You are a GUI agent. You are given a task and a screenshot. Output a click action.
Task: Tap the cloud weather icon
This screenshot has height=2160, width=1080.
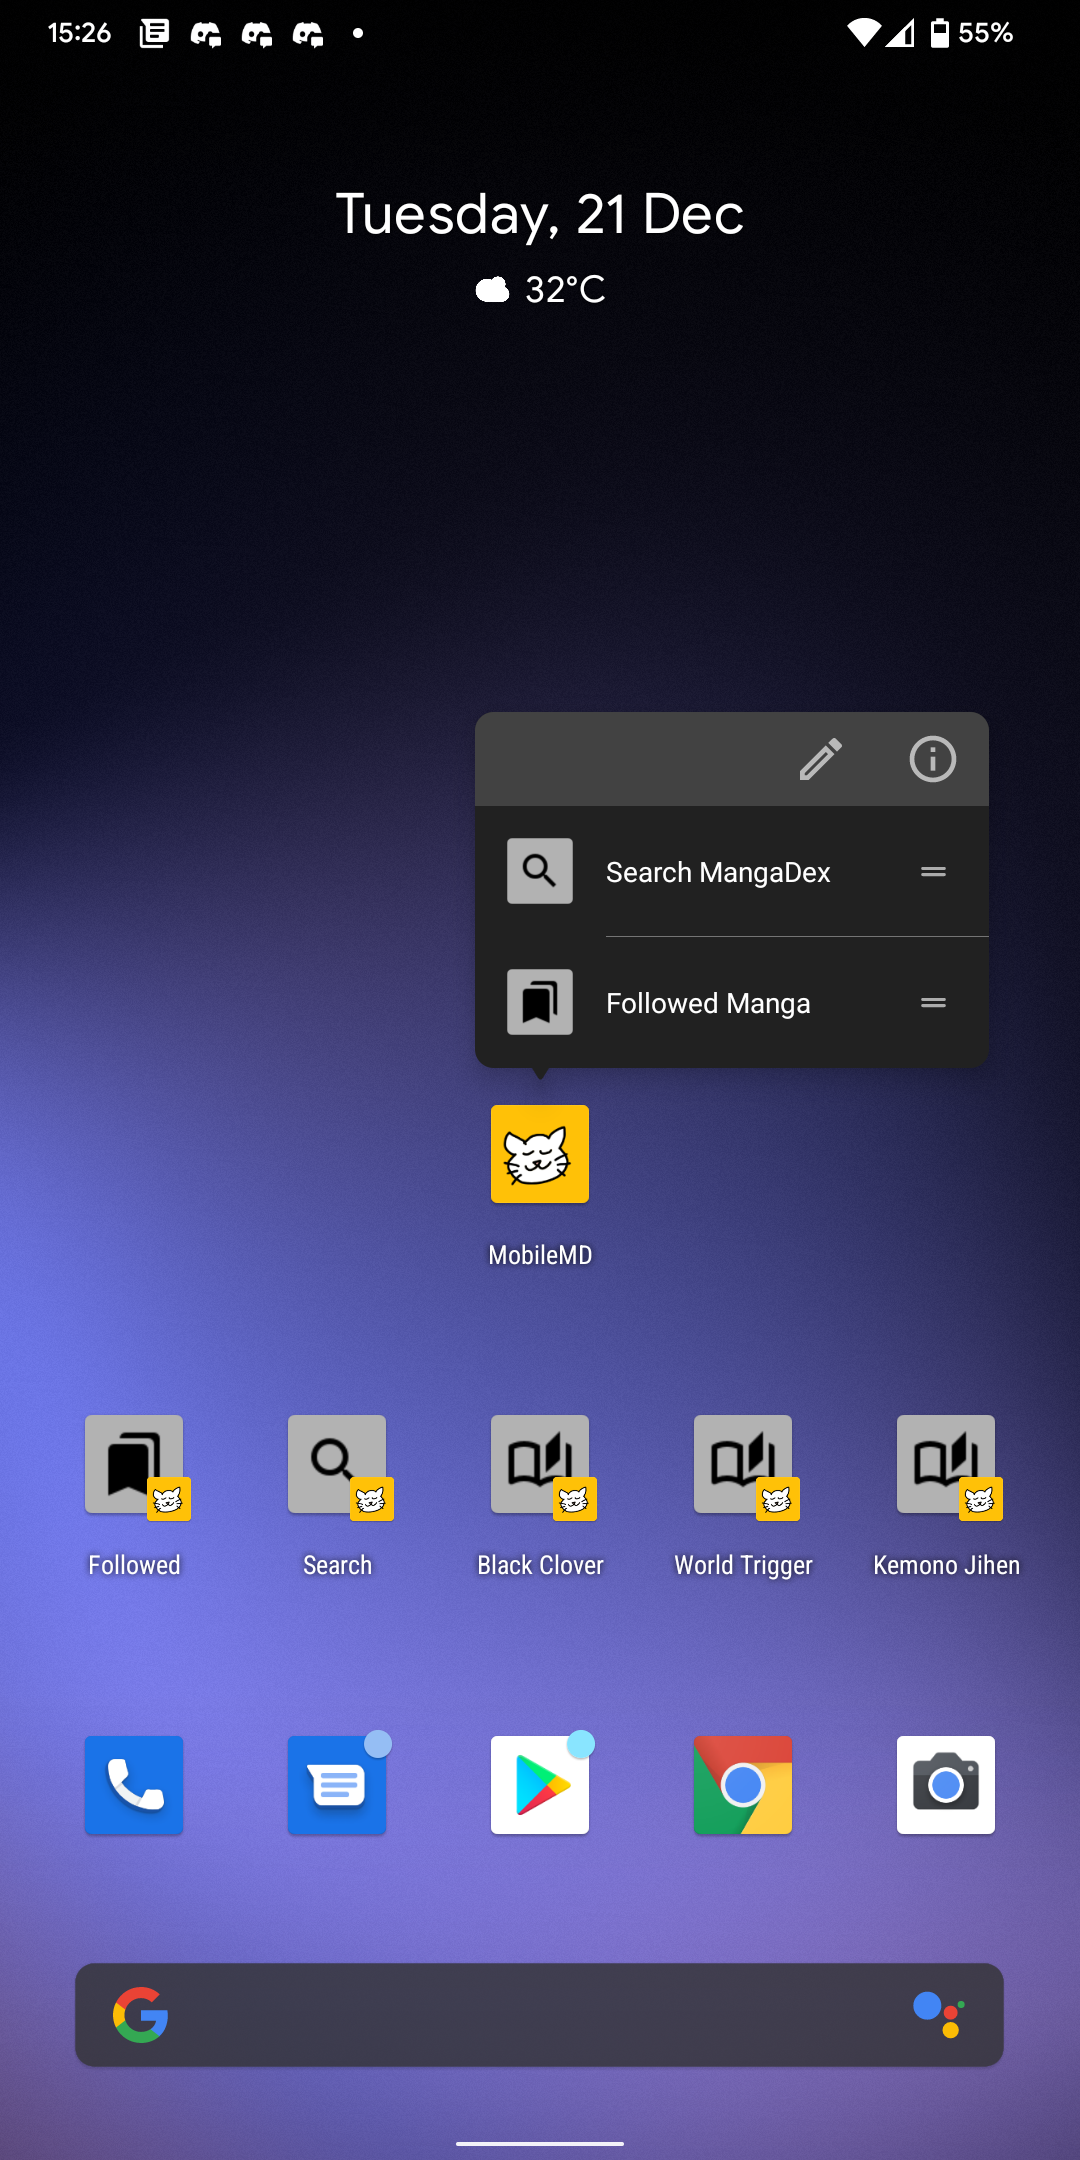coord(492,290)
